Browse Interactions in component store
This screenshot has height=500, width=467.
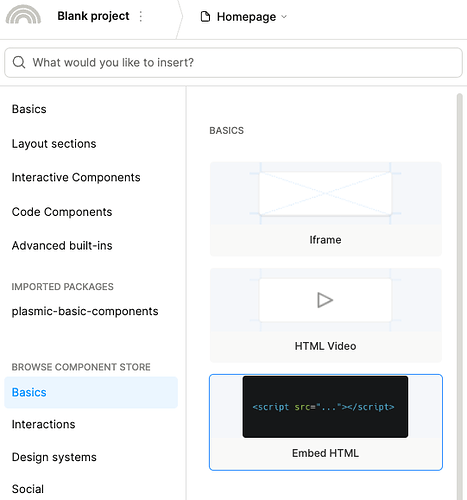point(44,424)
